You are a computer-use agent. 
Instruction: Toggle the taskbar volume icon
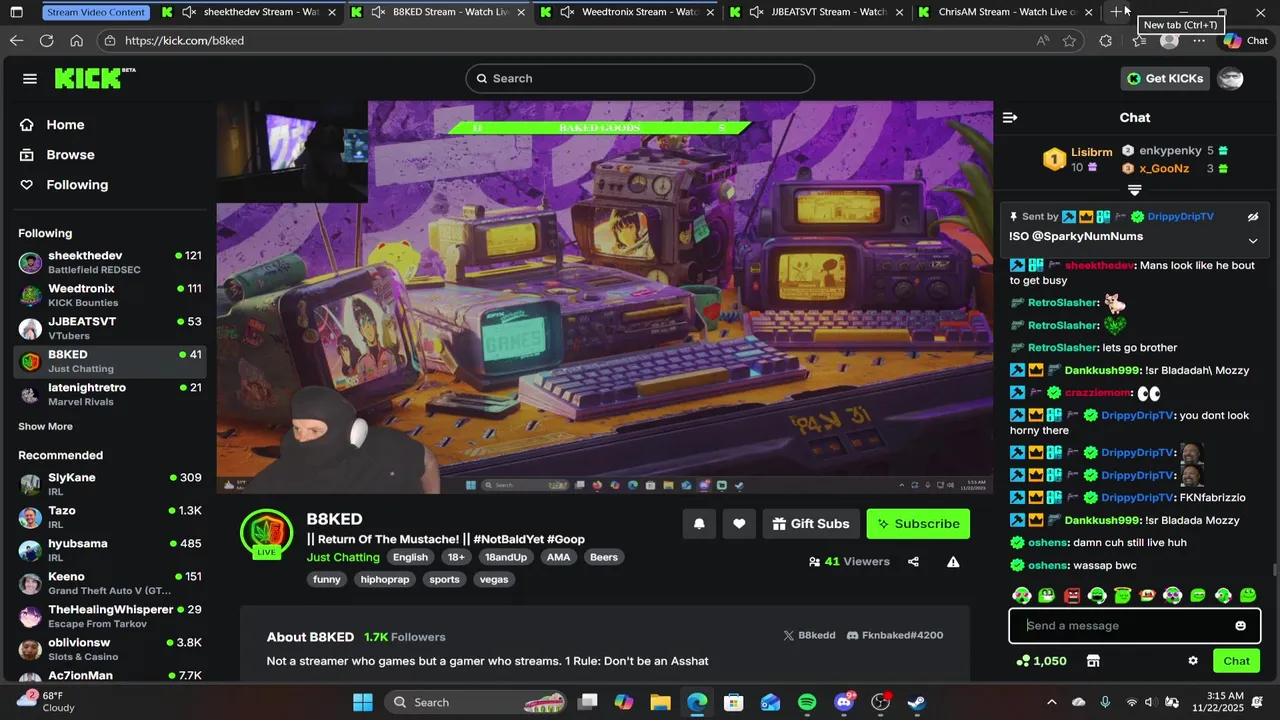click(x=1149, y=702)
